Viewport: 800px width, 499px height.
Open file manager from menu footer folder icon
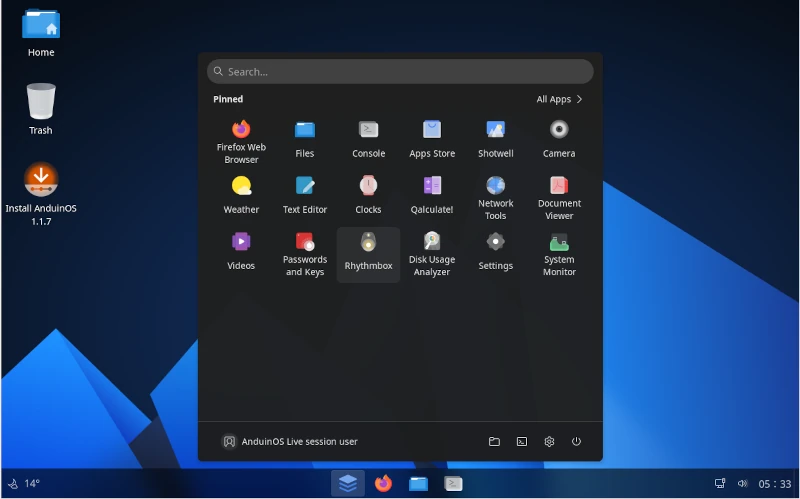(494, 441)
